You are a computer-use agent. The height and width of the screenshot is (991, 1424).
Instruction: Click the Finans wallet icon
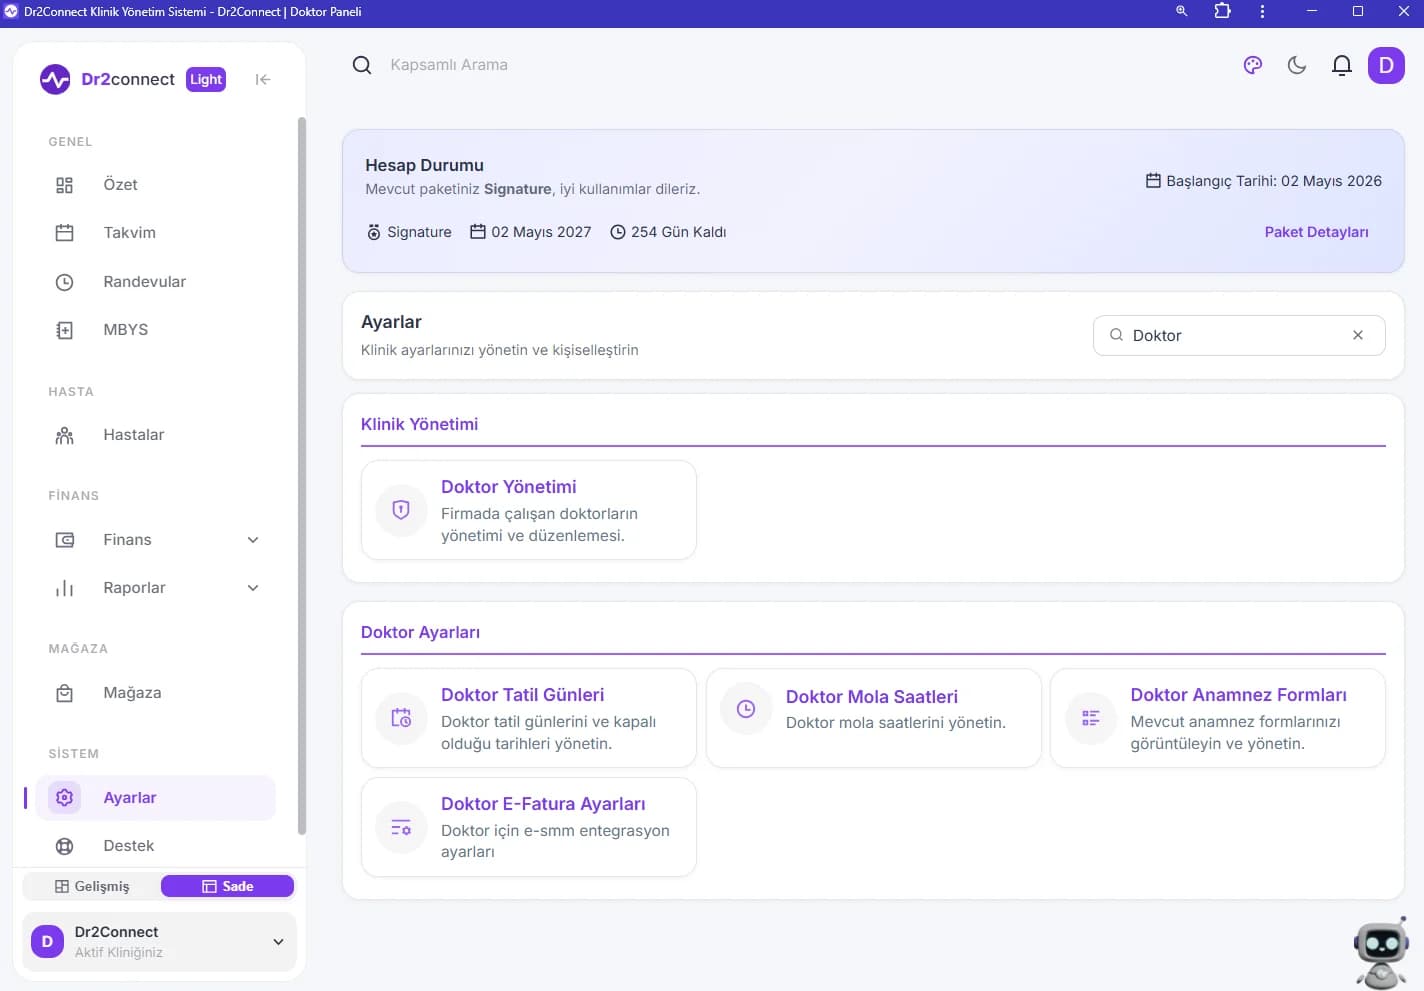coord(64,540)
